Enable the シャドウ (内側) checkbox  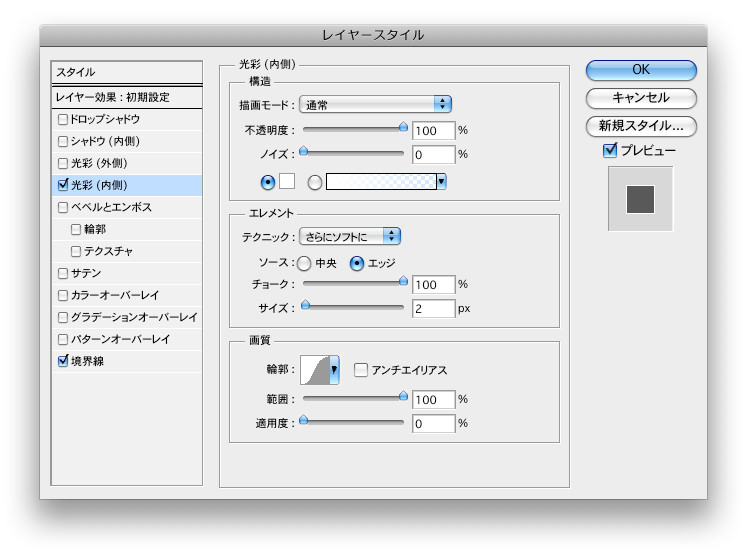point(62,141)
